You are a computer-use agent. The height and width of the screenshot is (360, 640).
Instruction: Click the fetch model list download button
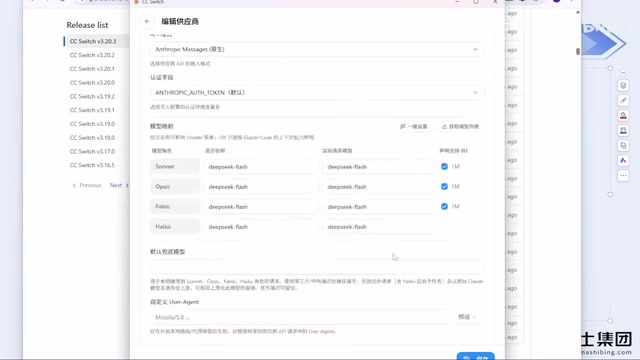pyautogui.click(x=460, y=127)
